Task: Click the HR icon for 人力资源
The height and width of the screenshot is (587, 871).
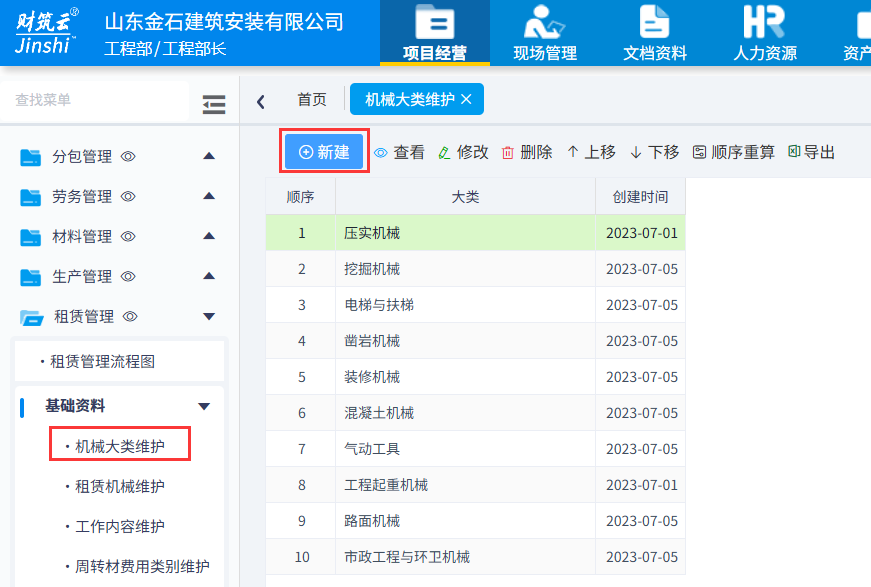Action: (764, 22)
